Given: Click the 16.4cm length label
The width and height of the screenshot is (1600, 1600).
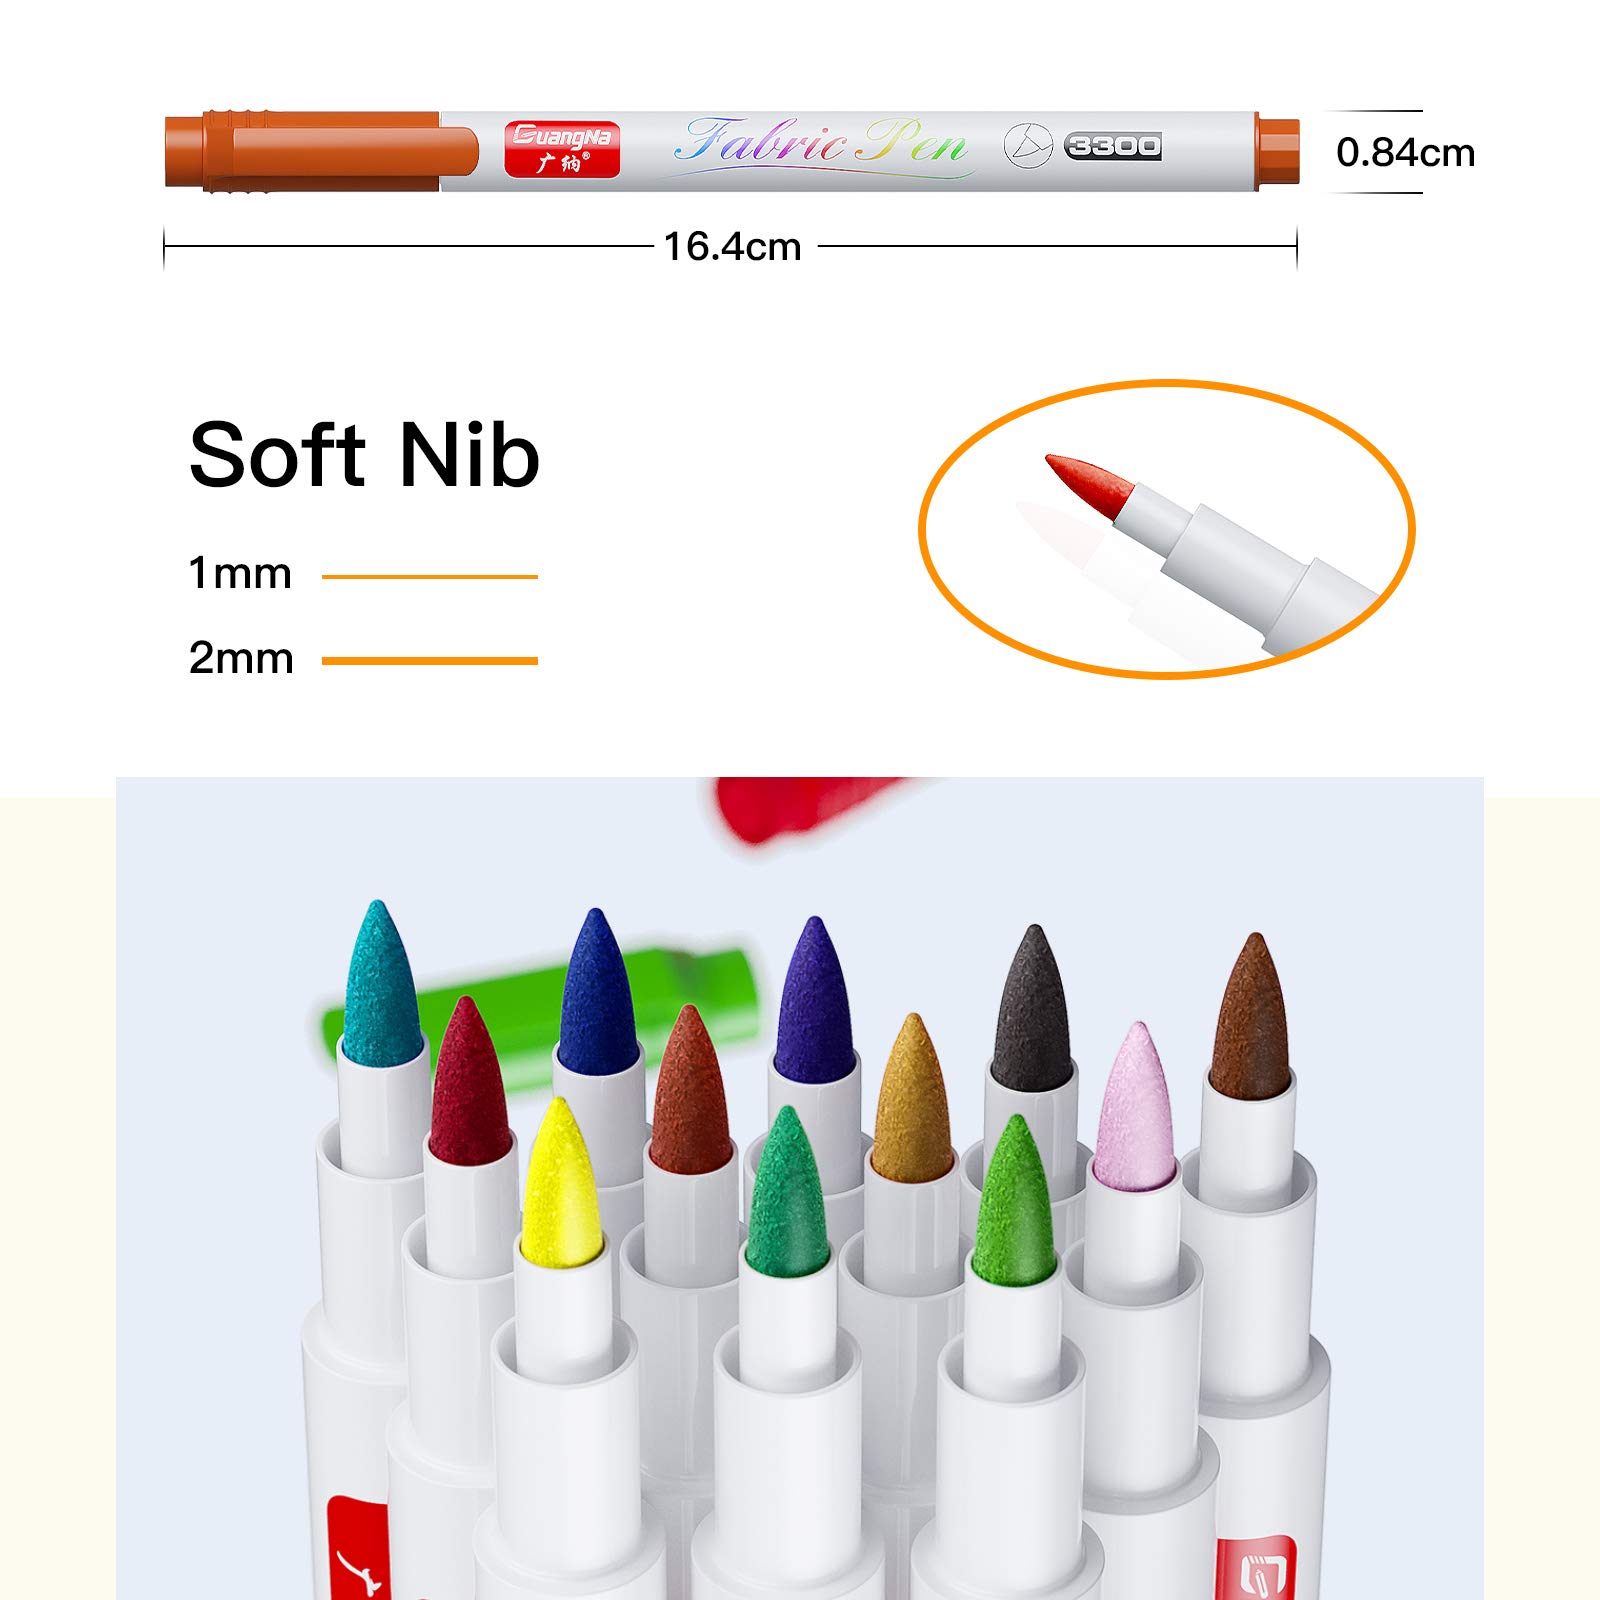Looking at the screenshot, I should 733,246.
